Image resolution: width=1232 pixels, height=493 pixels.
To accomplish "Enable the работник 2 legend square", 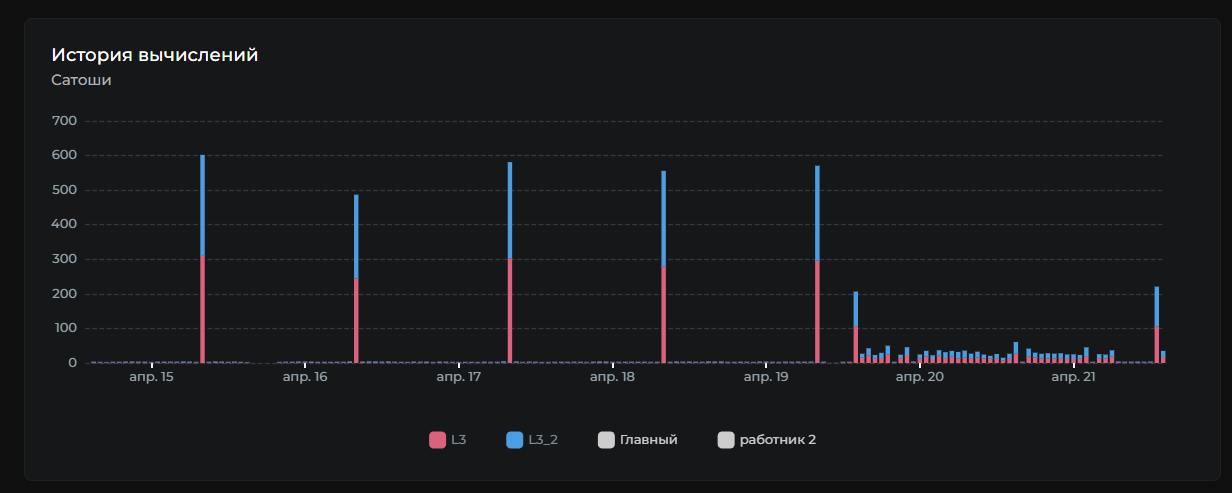I will tap(726, 439).
